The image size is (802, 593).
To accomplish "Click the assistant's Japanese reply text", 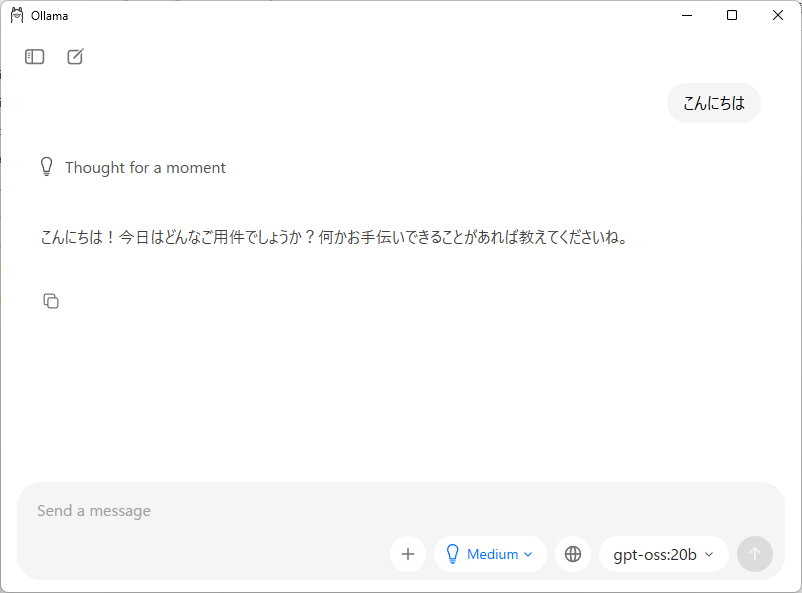I will [x=334, y=238].
